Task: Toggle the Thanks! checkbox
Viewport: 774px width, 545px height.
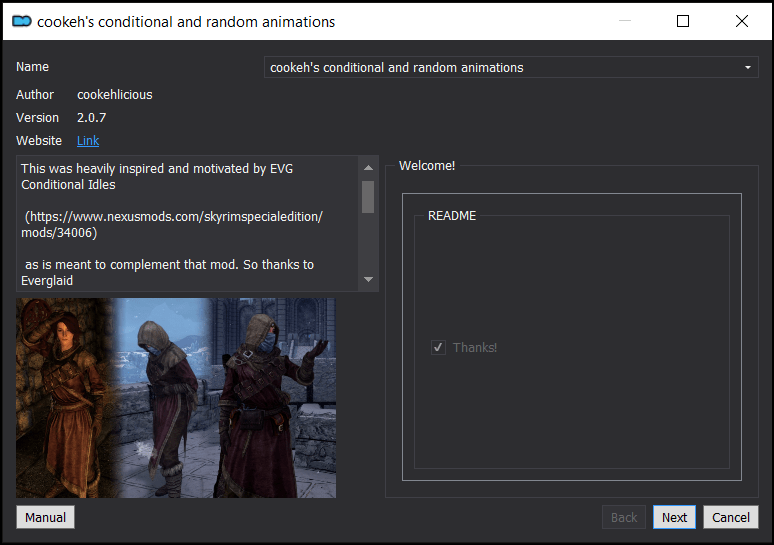Action: click(x=438, y=348)
